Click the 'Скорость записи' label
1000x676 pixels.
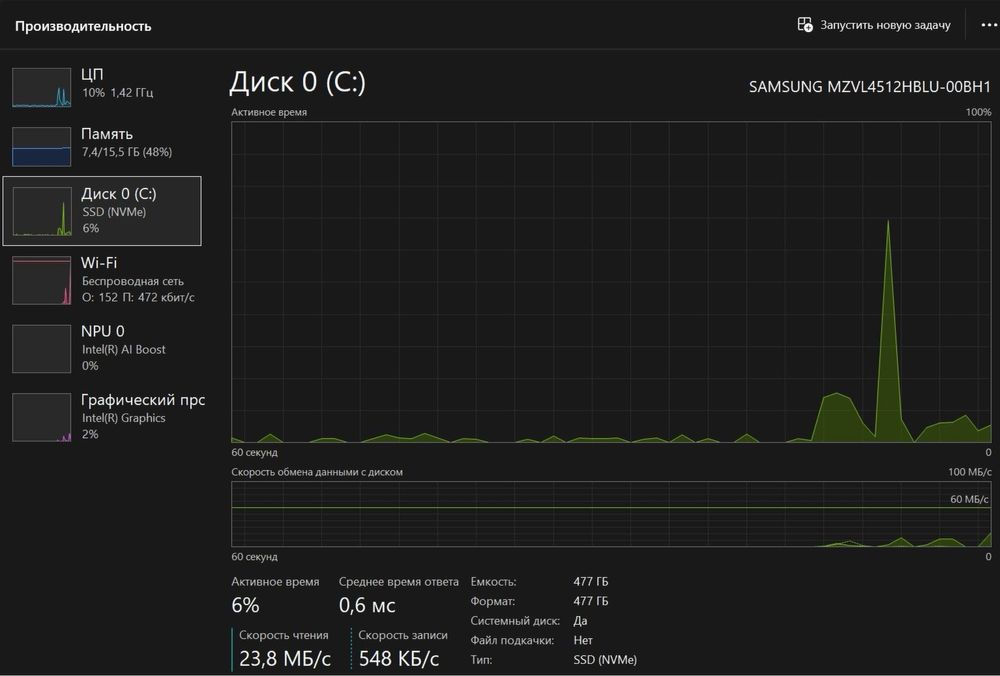pos(403,635)
